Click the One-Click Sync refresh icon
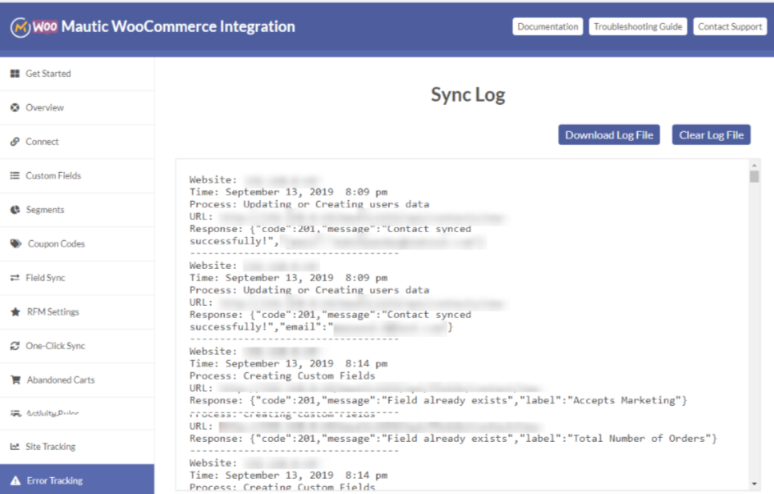 click(15, 346)
